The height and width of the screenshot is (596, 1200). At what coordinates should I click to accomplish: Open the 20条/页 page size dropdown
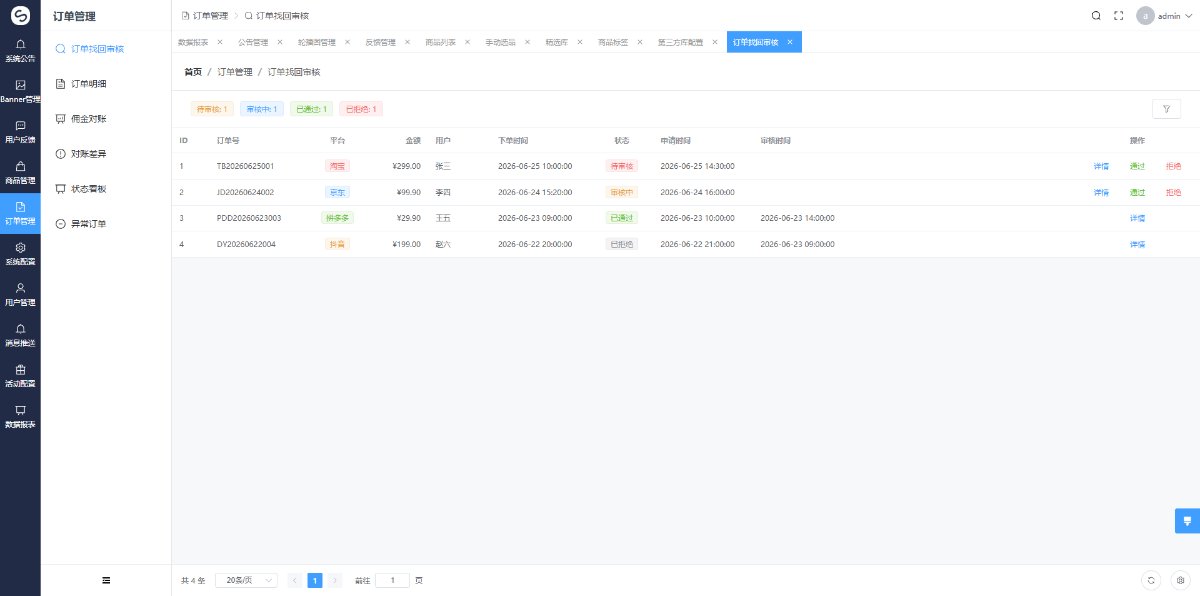tap(246, 580)
